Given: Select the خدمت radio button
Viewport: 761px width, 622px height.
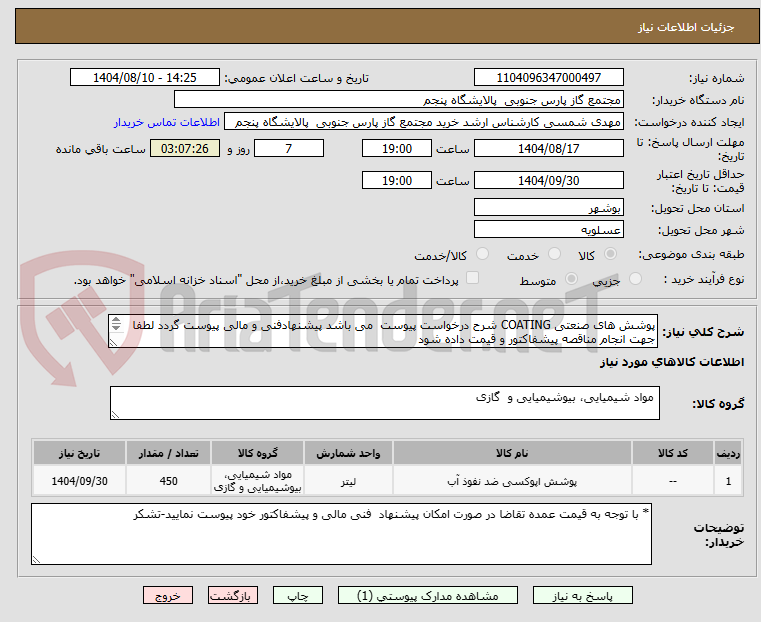Looking at the screenshot, I should [x=554, y=254].
